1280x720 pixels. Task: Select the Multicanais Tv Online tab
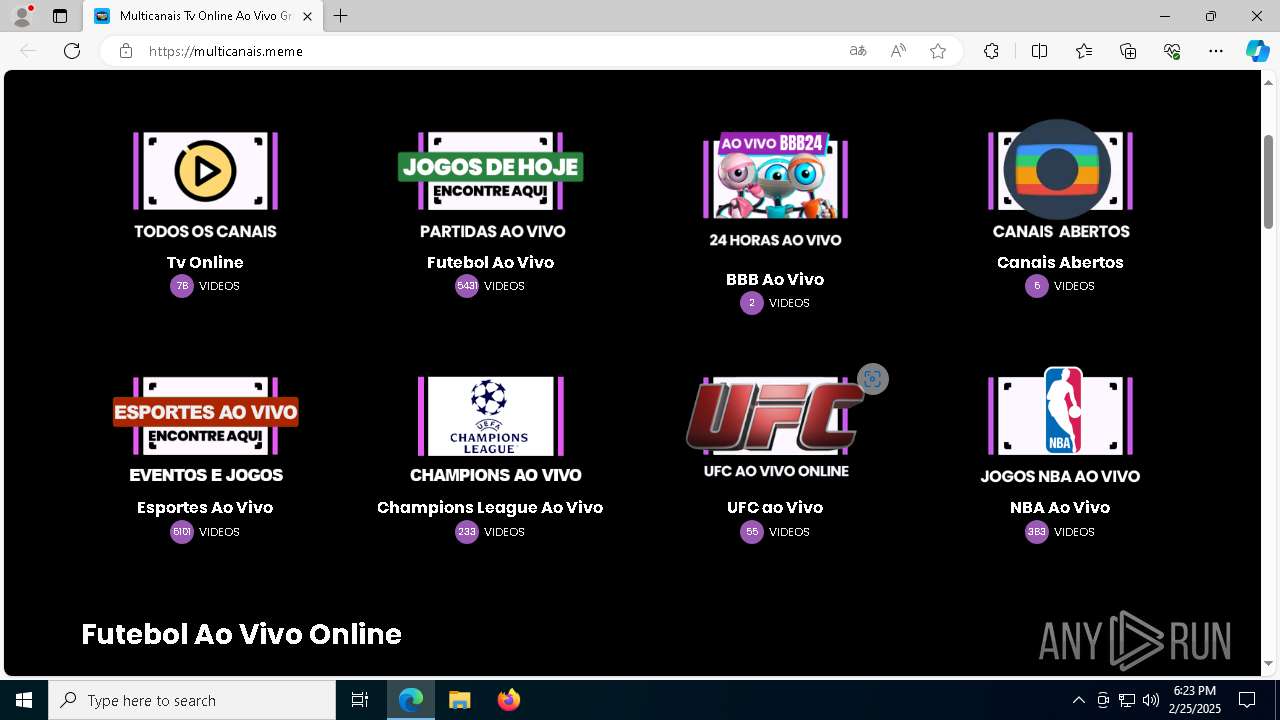pyautogui.click(x=203, y=16)
